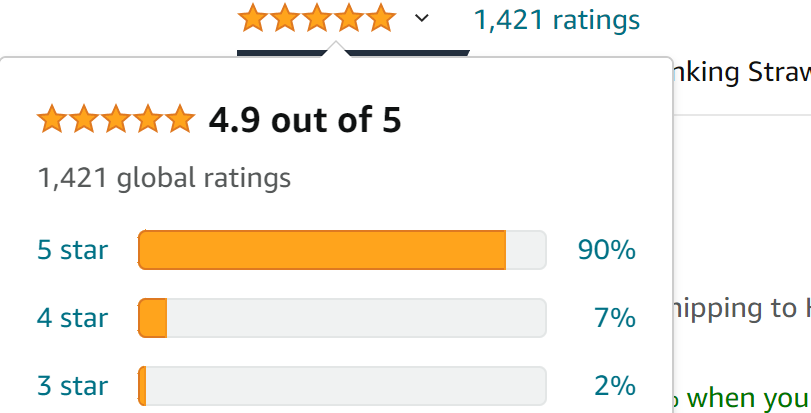
Task: Click the product title text behind popover
Action: pyautogui.click(x=742, y=73)
